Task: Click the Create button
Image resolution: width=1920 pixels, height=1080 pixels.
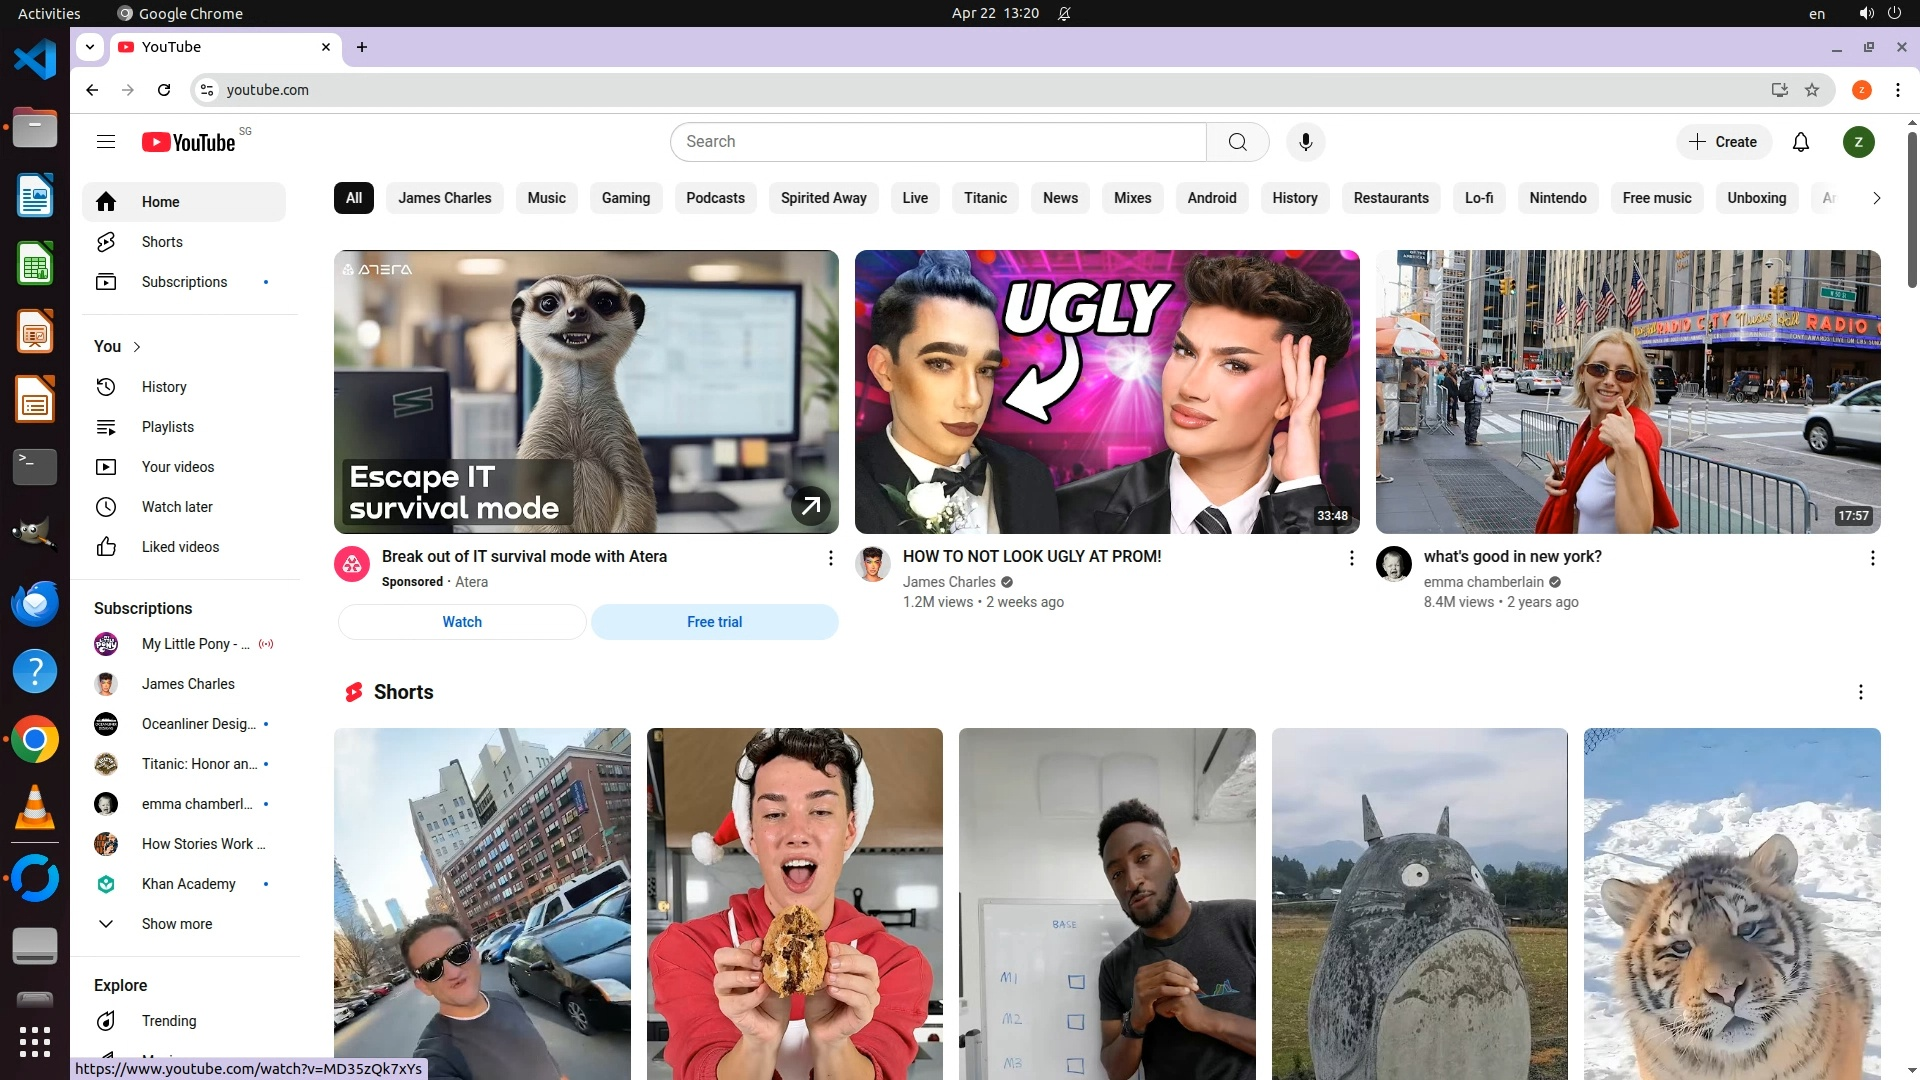Action: click(1723, 142)
